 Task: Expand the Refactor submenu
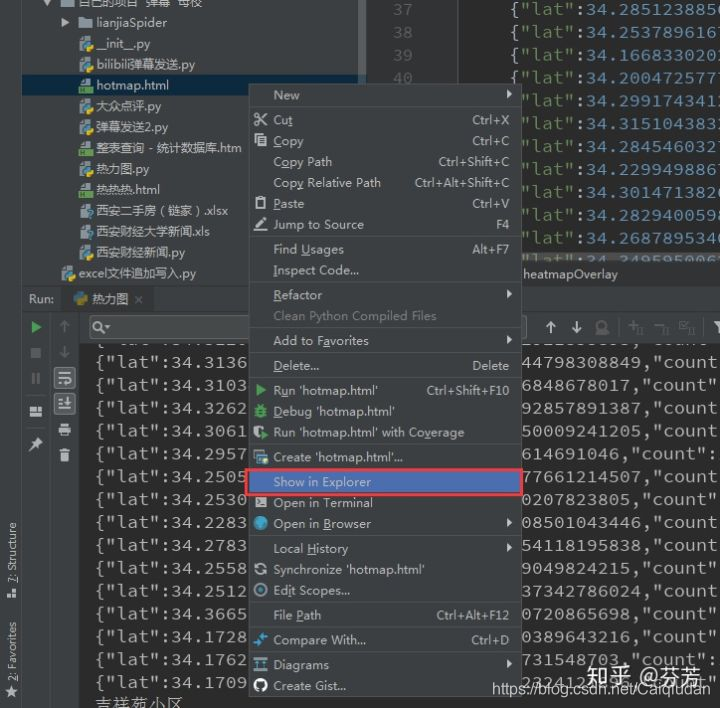pos(385,295)
